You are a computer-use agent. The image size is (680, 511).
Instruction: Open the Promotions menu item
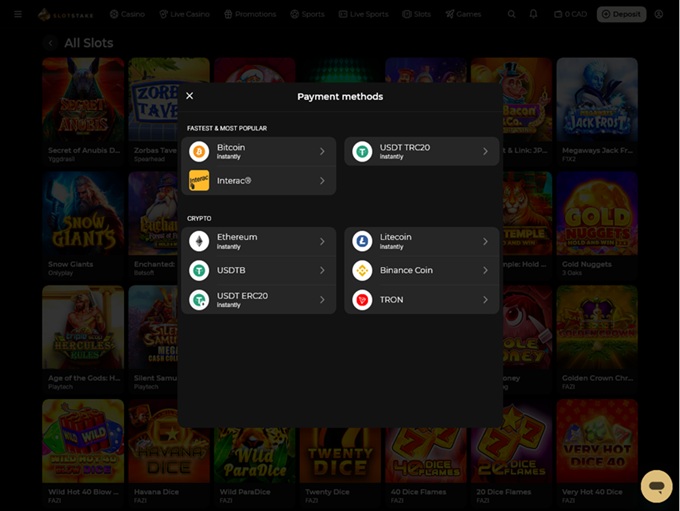coord(250,14)
